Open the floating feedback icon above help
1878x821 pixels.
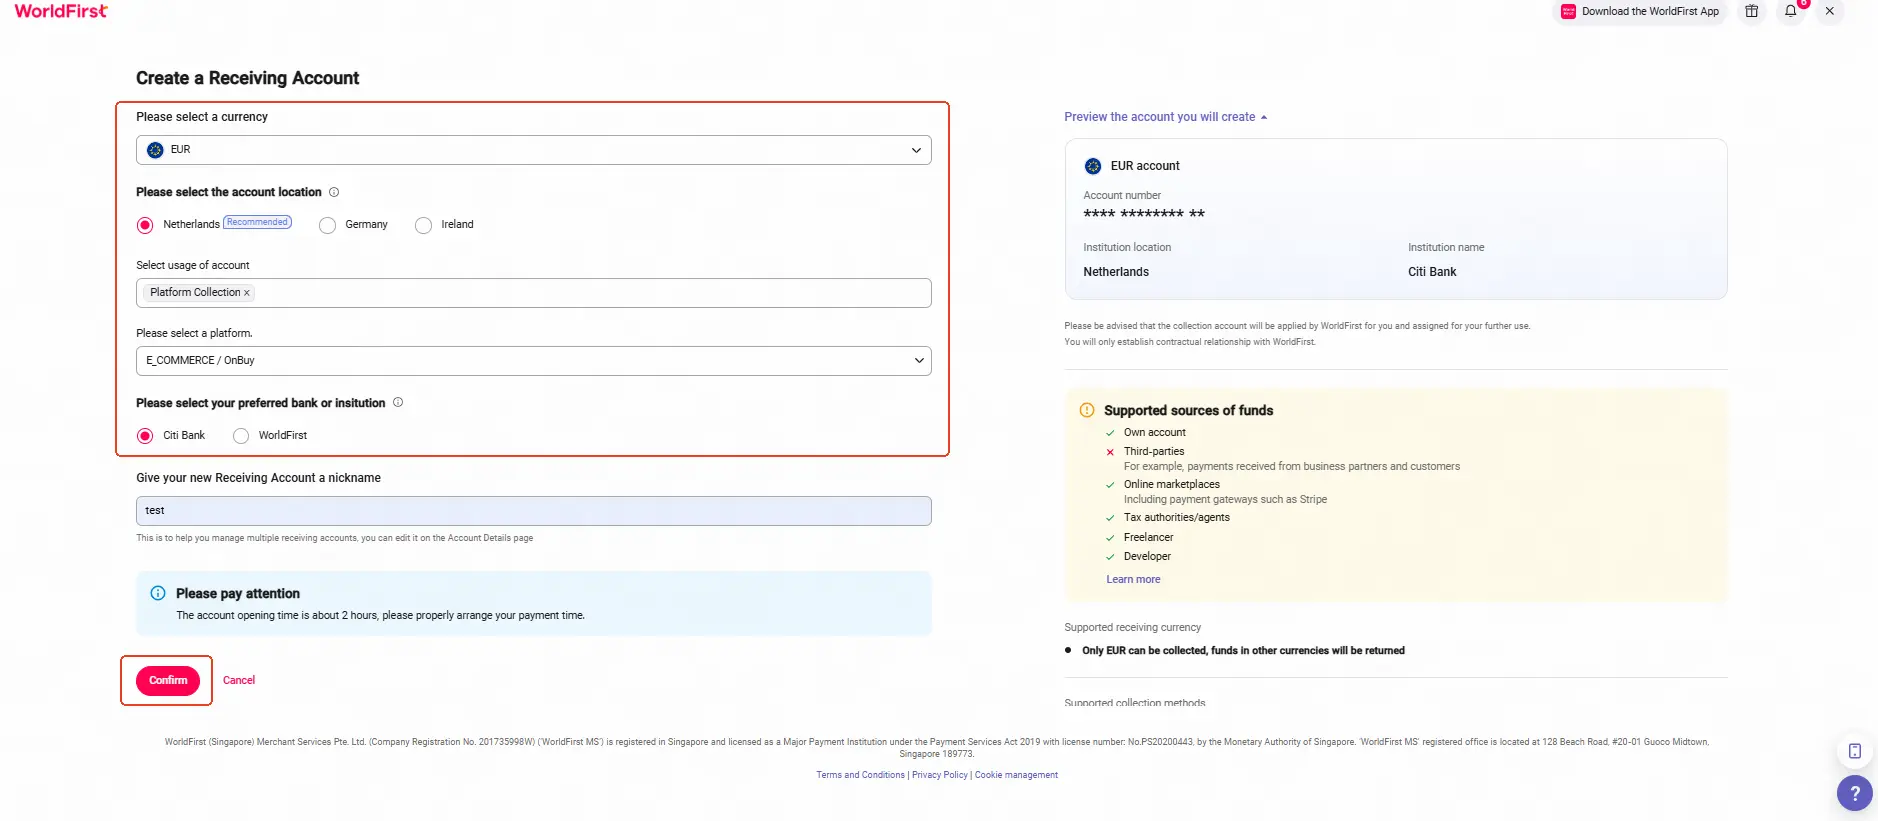coord(1854,751)
